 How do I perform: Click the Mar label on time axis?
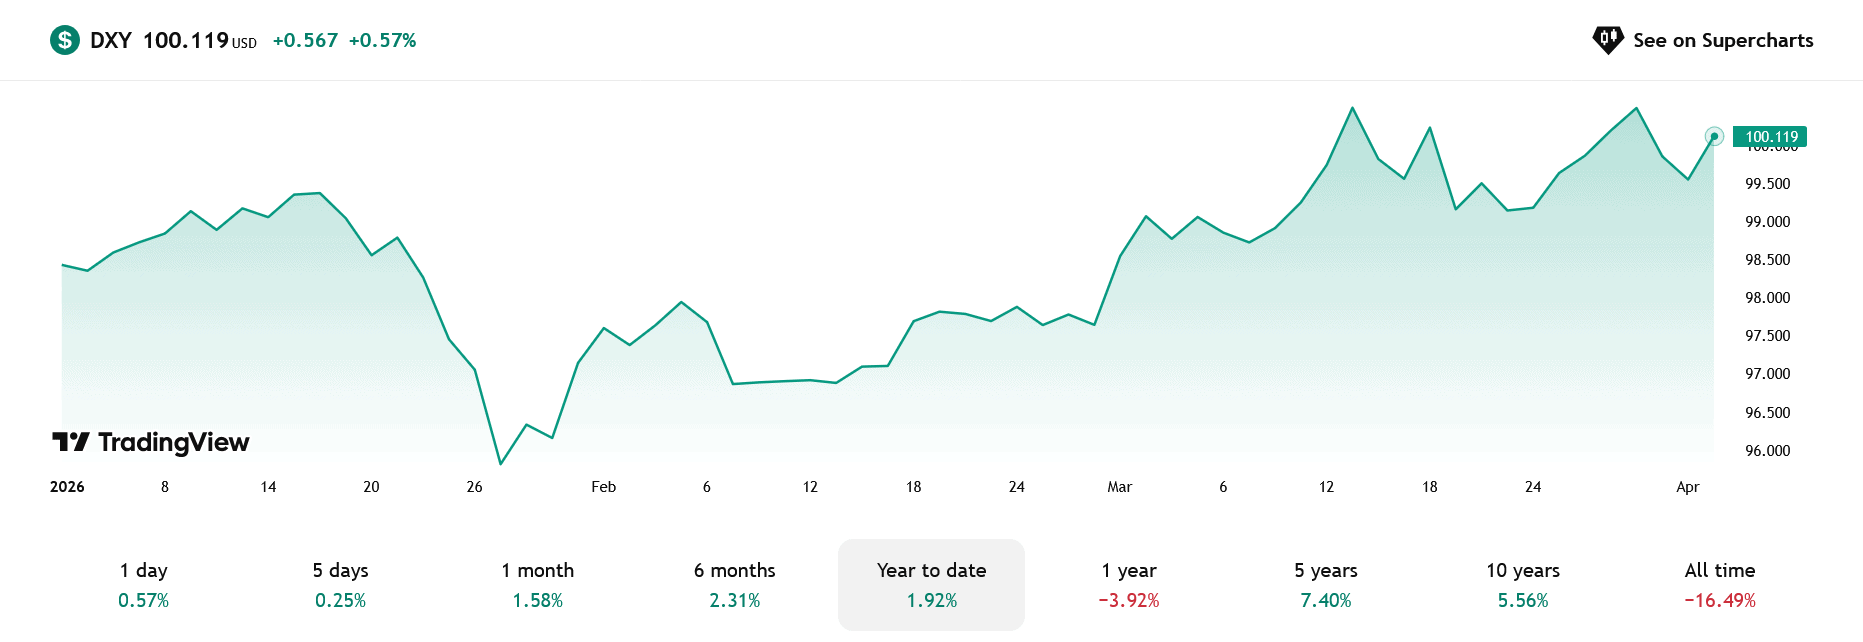(x=1119, y=487)
